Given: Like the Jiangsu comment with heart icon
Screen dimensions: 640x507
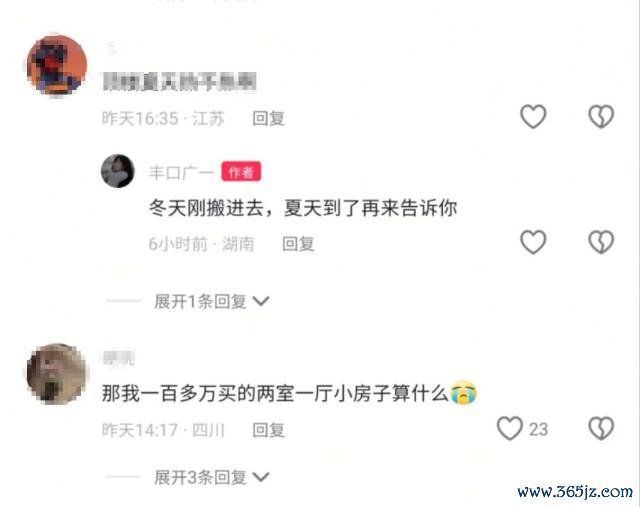Looking at the screenshot, I should [x=533, y=116].
